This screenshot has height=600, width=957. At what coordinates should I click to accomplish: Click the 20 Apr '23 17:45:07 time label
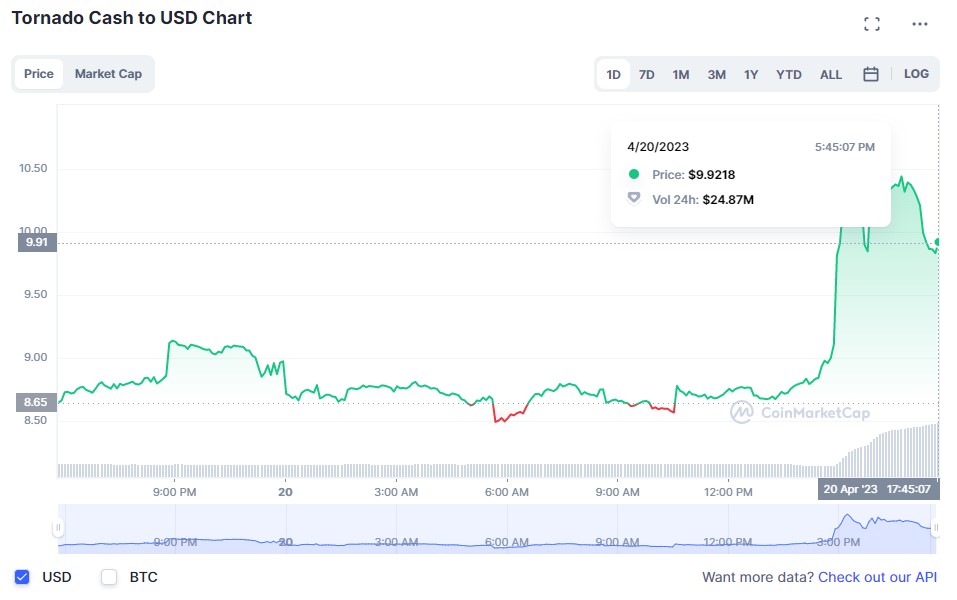878,489
